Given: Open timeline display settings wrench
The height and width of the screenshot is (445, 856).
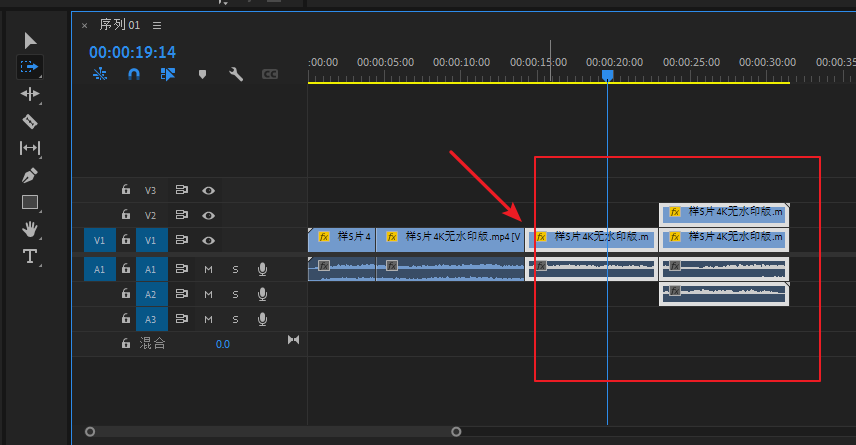Looking at the screenshot, I should point(236,74).
